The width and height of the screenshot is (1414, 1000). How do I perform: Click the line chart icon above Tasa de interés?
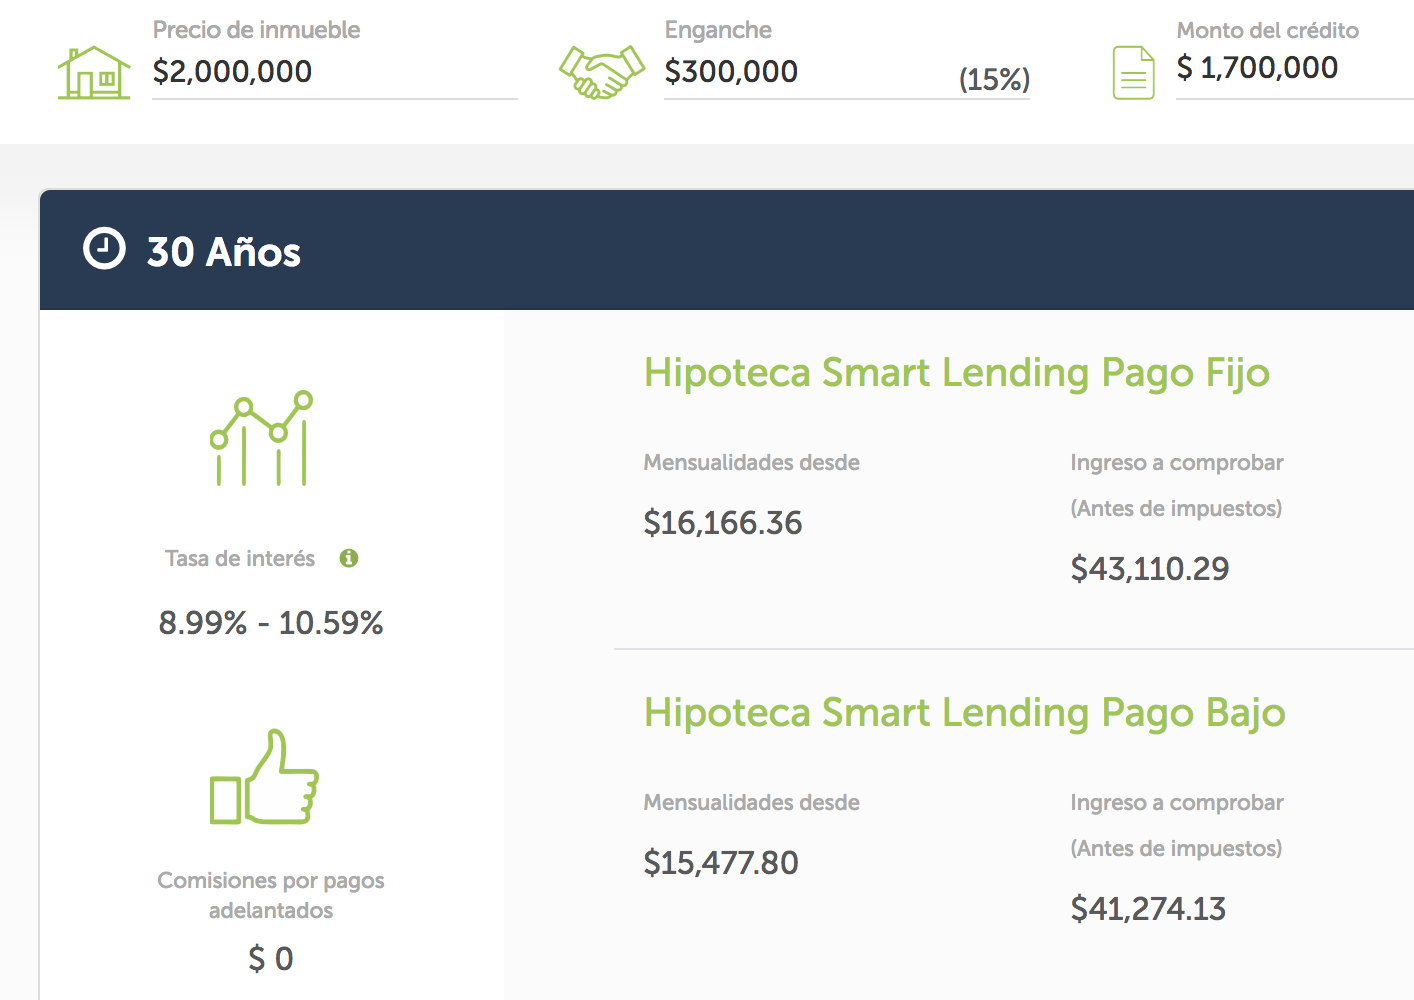point(262,438)
